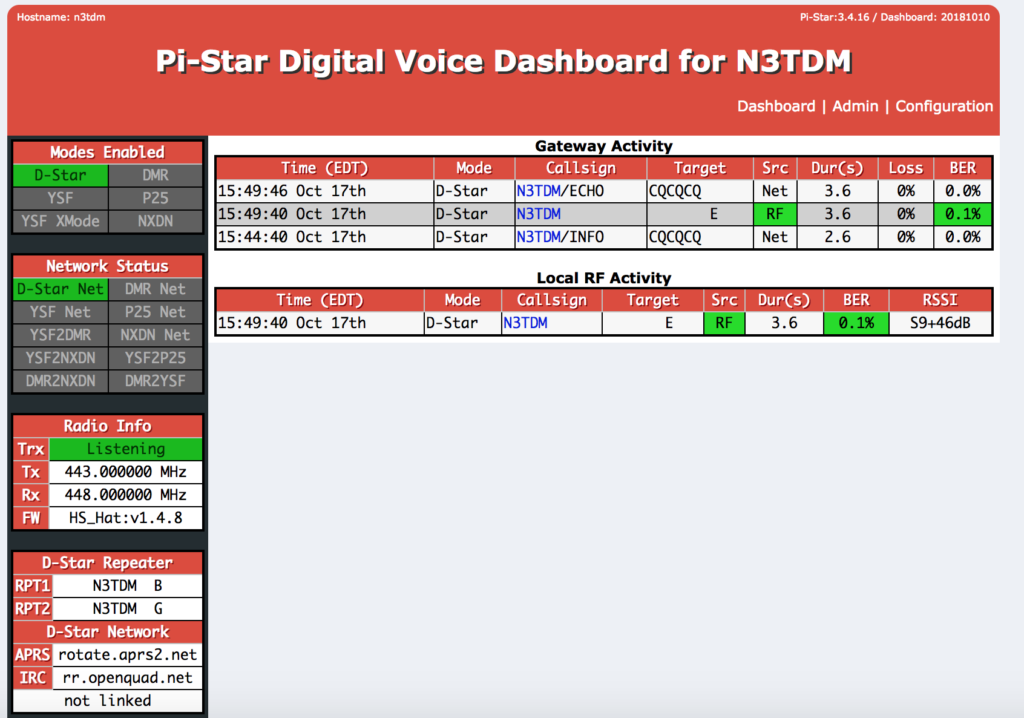This screenshot has height=718, width=1024.
Task: Open N3TDM callsign in Local RF Activity
Action: [524, 323]
